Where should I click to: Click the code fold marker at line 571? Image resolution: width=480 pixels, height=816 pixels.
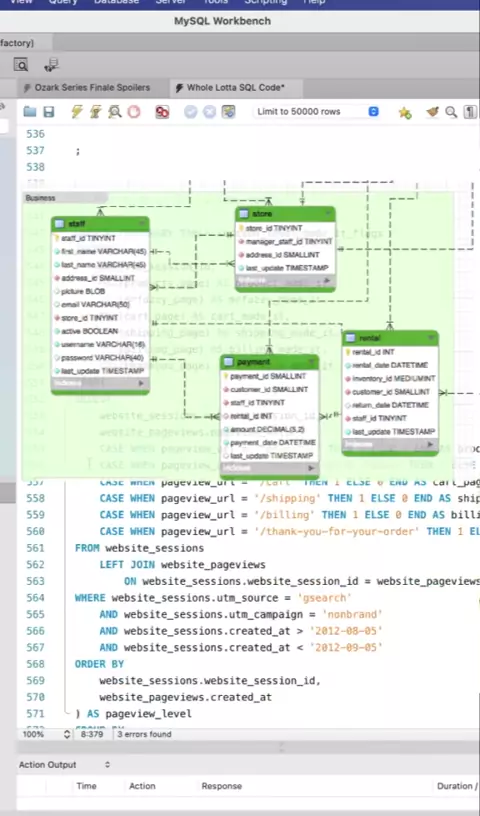(x=66, y=712)
